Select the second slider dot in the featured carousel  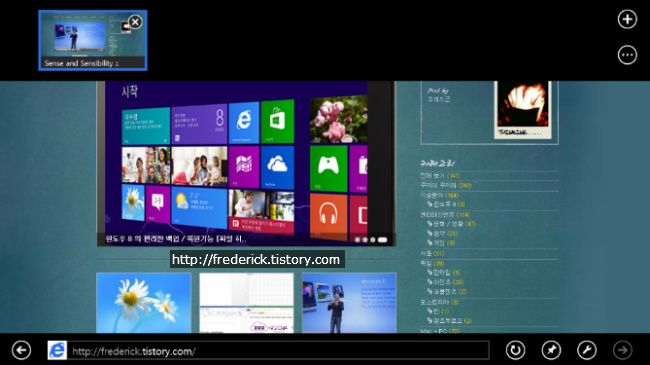[365, 240]
